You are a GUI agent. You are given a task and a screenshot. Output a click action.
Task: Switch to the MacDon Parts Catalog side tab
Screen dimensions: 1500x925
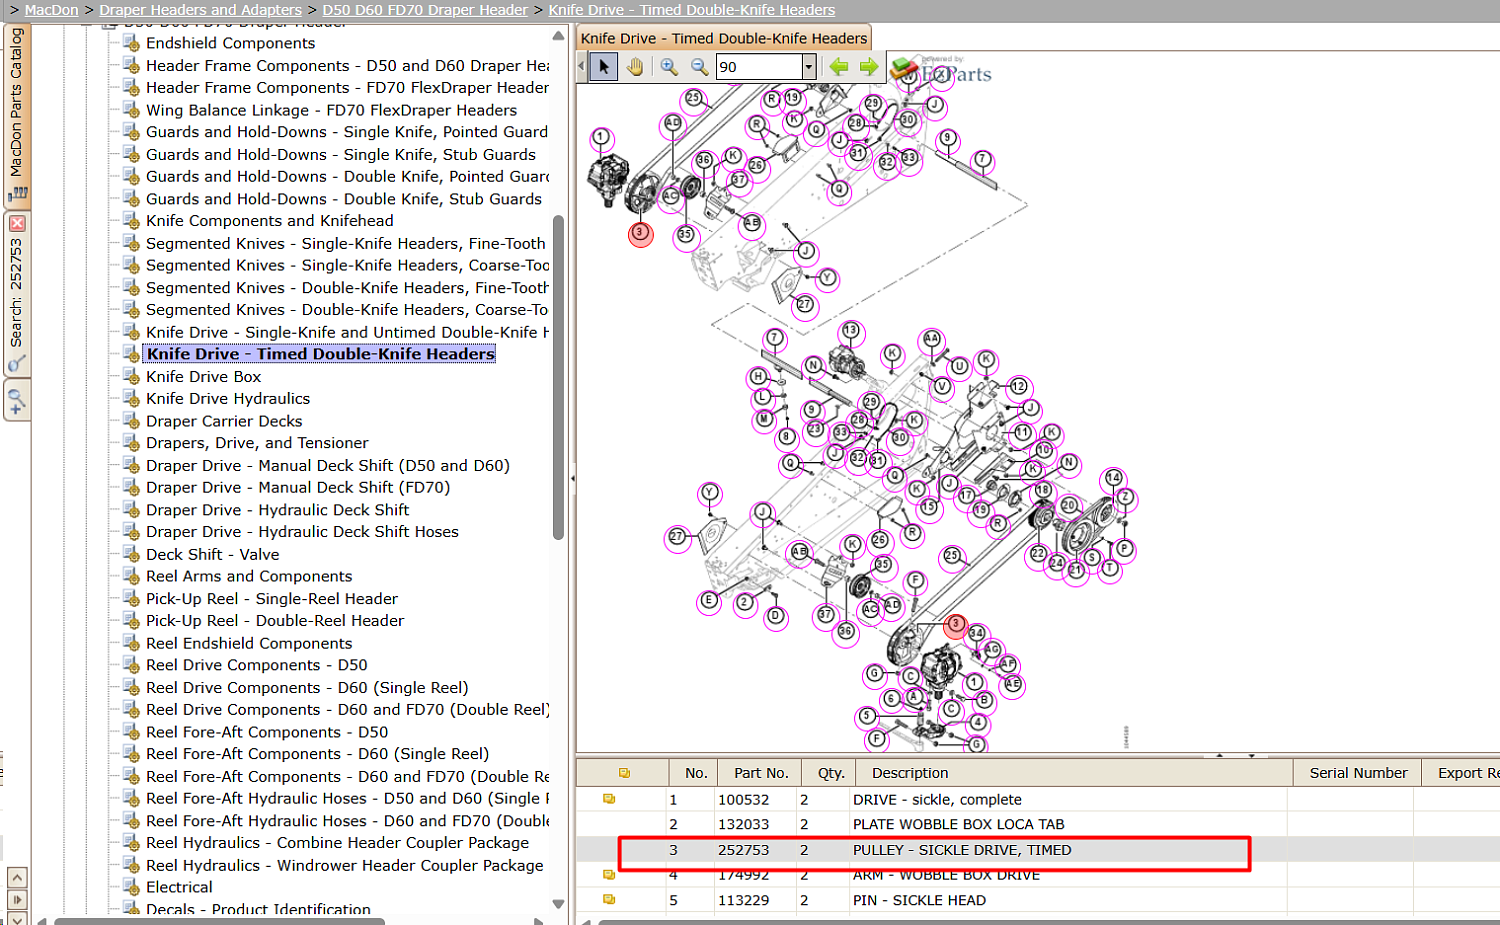[17, 115]
